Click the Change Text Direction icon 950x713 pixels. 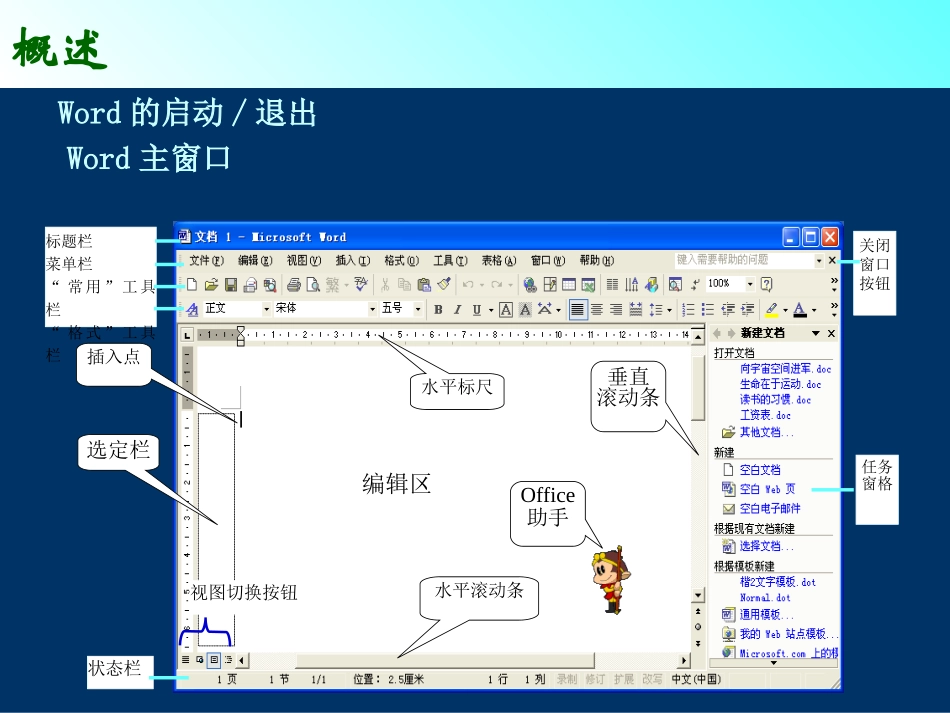click(x=632, y=284)
